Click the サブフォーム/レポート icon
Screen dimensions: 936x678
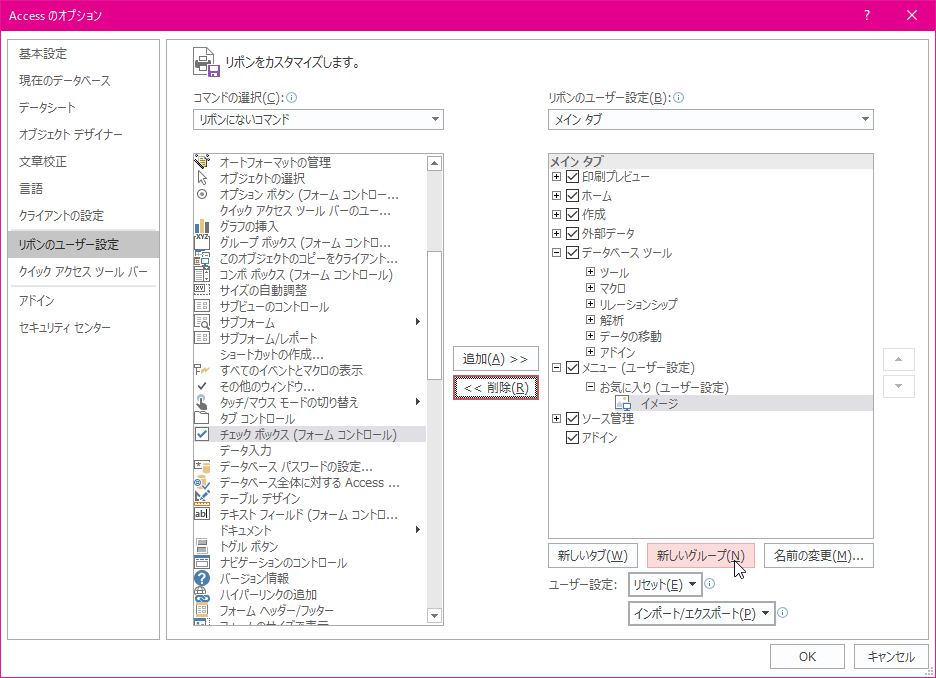coord(202,338)
